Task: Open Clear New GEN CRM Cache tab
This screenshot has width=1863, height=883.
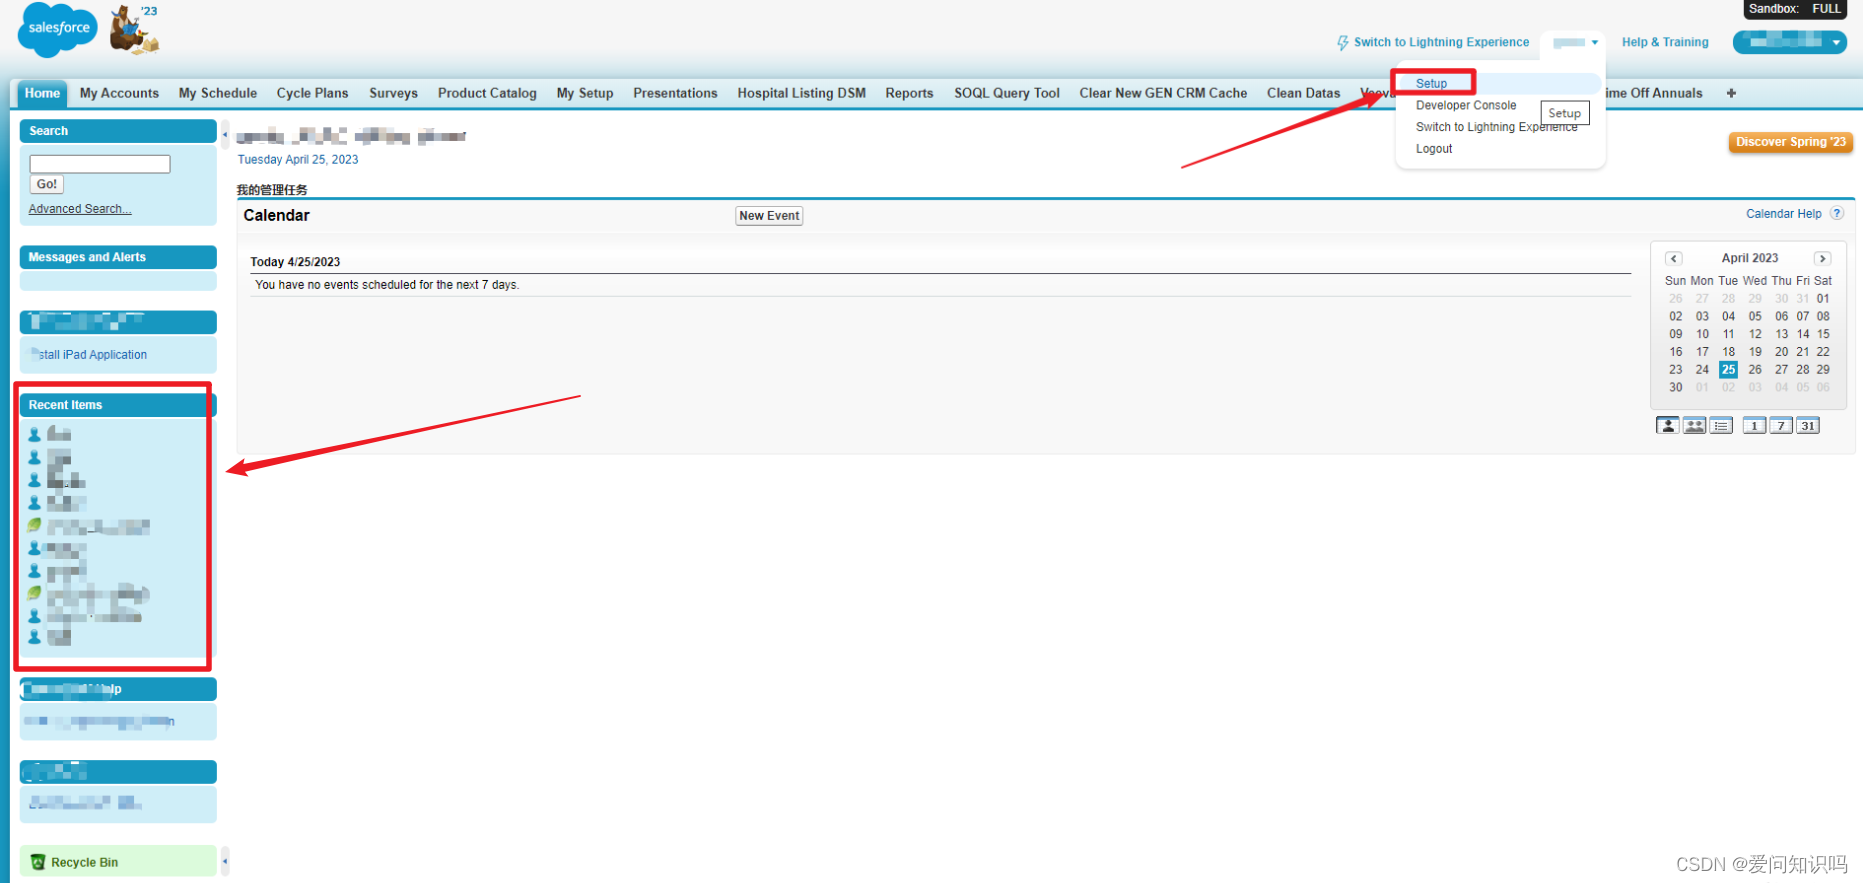Action: (x=1163, y=93)
